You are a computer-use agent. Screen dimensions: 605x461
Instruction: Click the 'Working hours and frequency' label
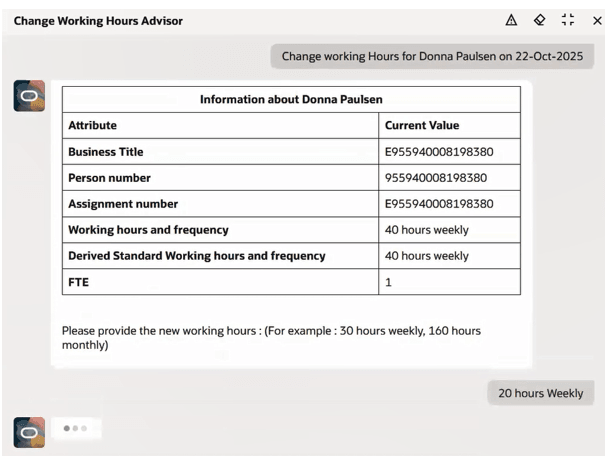149,230
